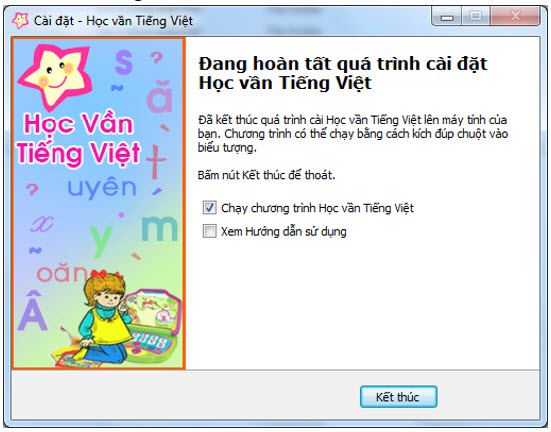Viewport: 551px width, 432px height.
Task: Click the purple letter 'Â' in the banner
Action: tap(32, 311)
